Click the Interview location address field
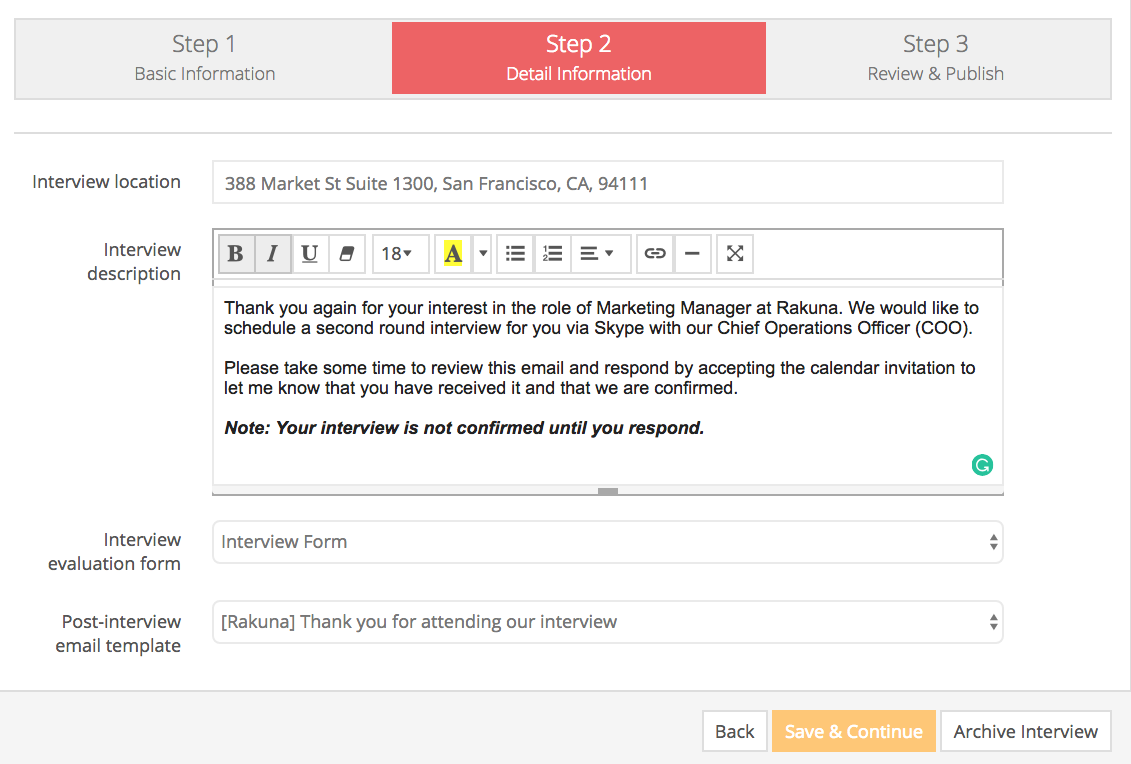The height and width of the screenshot is (764, 1131). point(607,183)
